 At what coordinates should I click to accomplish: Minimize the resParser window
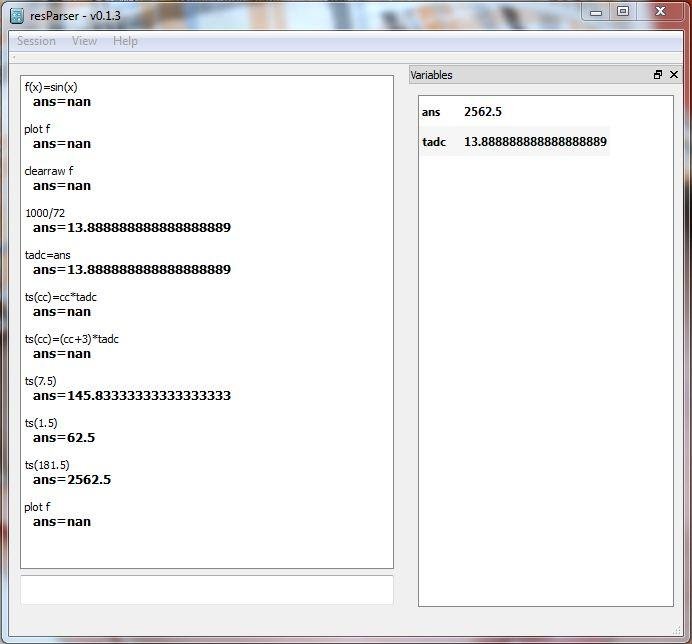coord(596,12)
